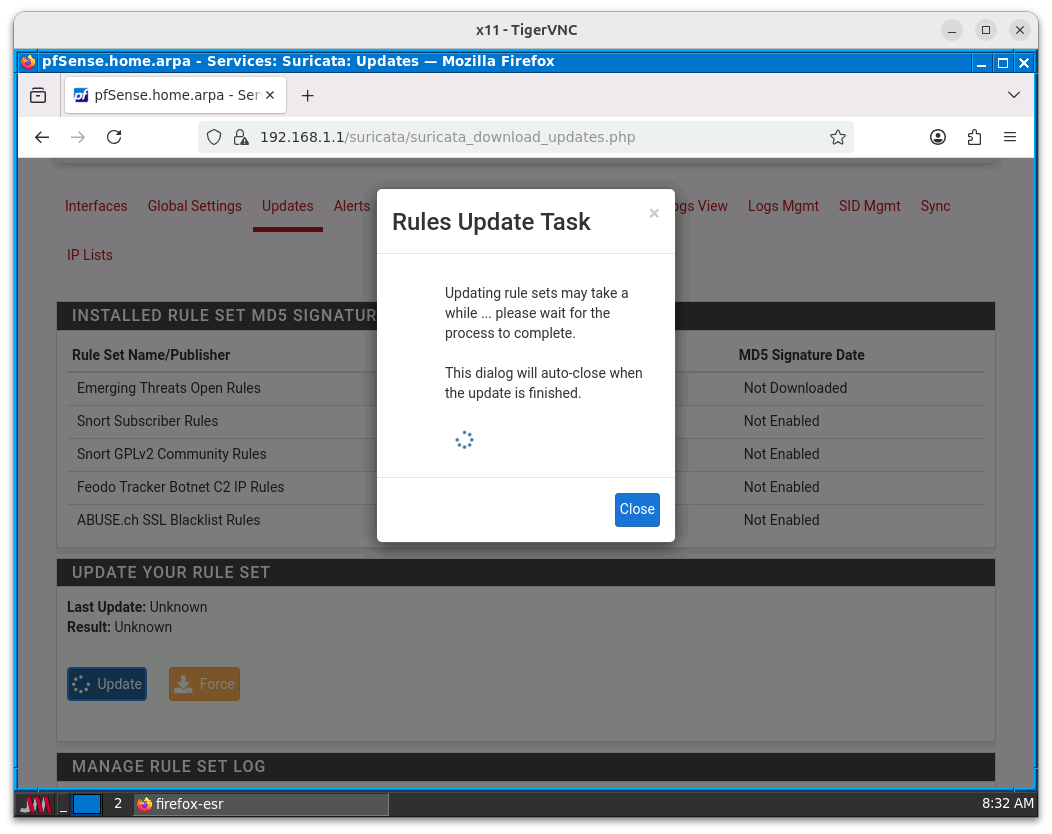This screenshot has height=834, width=1052.
Task: Click the show-desktop icon in the taskbar
Action: [x=63, y=804]
